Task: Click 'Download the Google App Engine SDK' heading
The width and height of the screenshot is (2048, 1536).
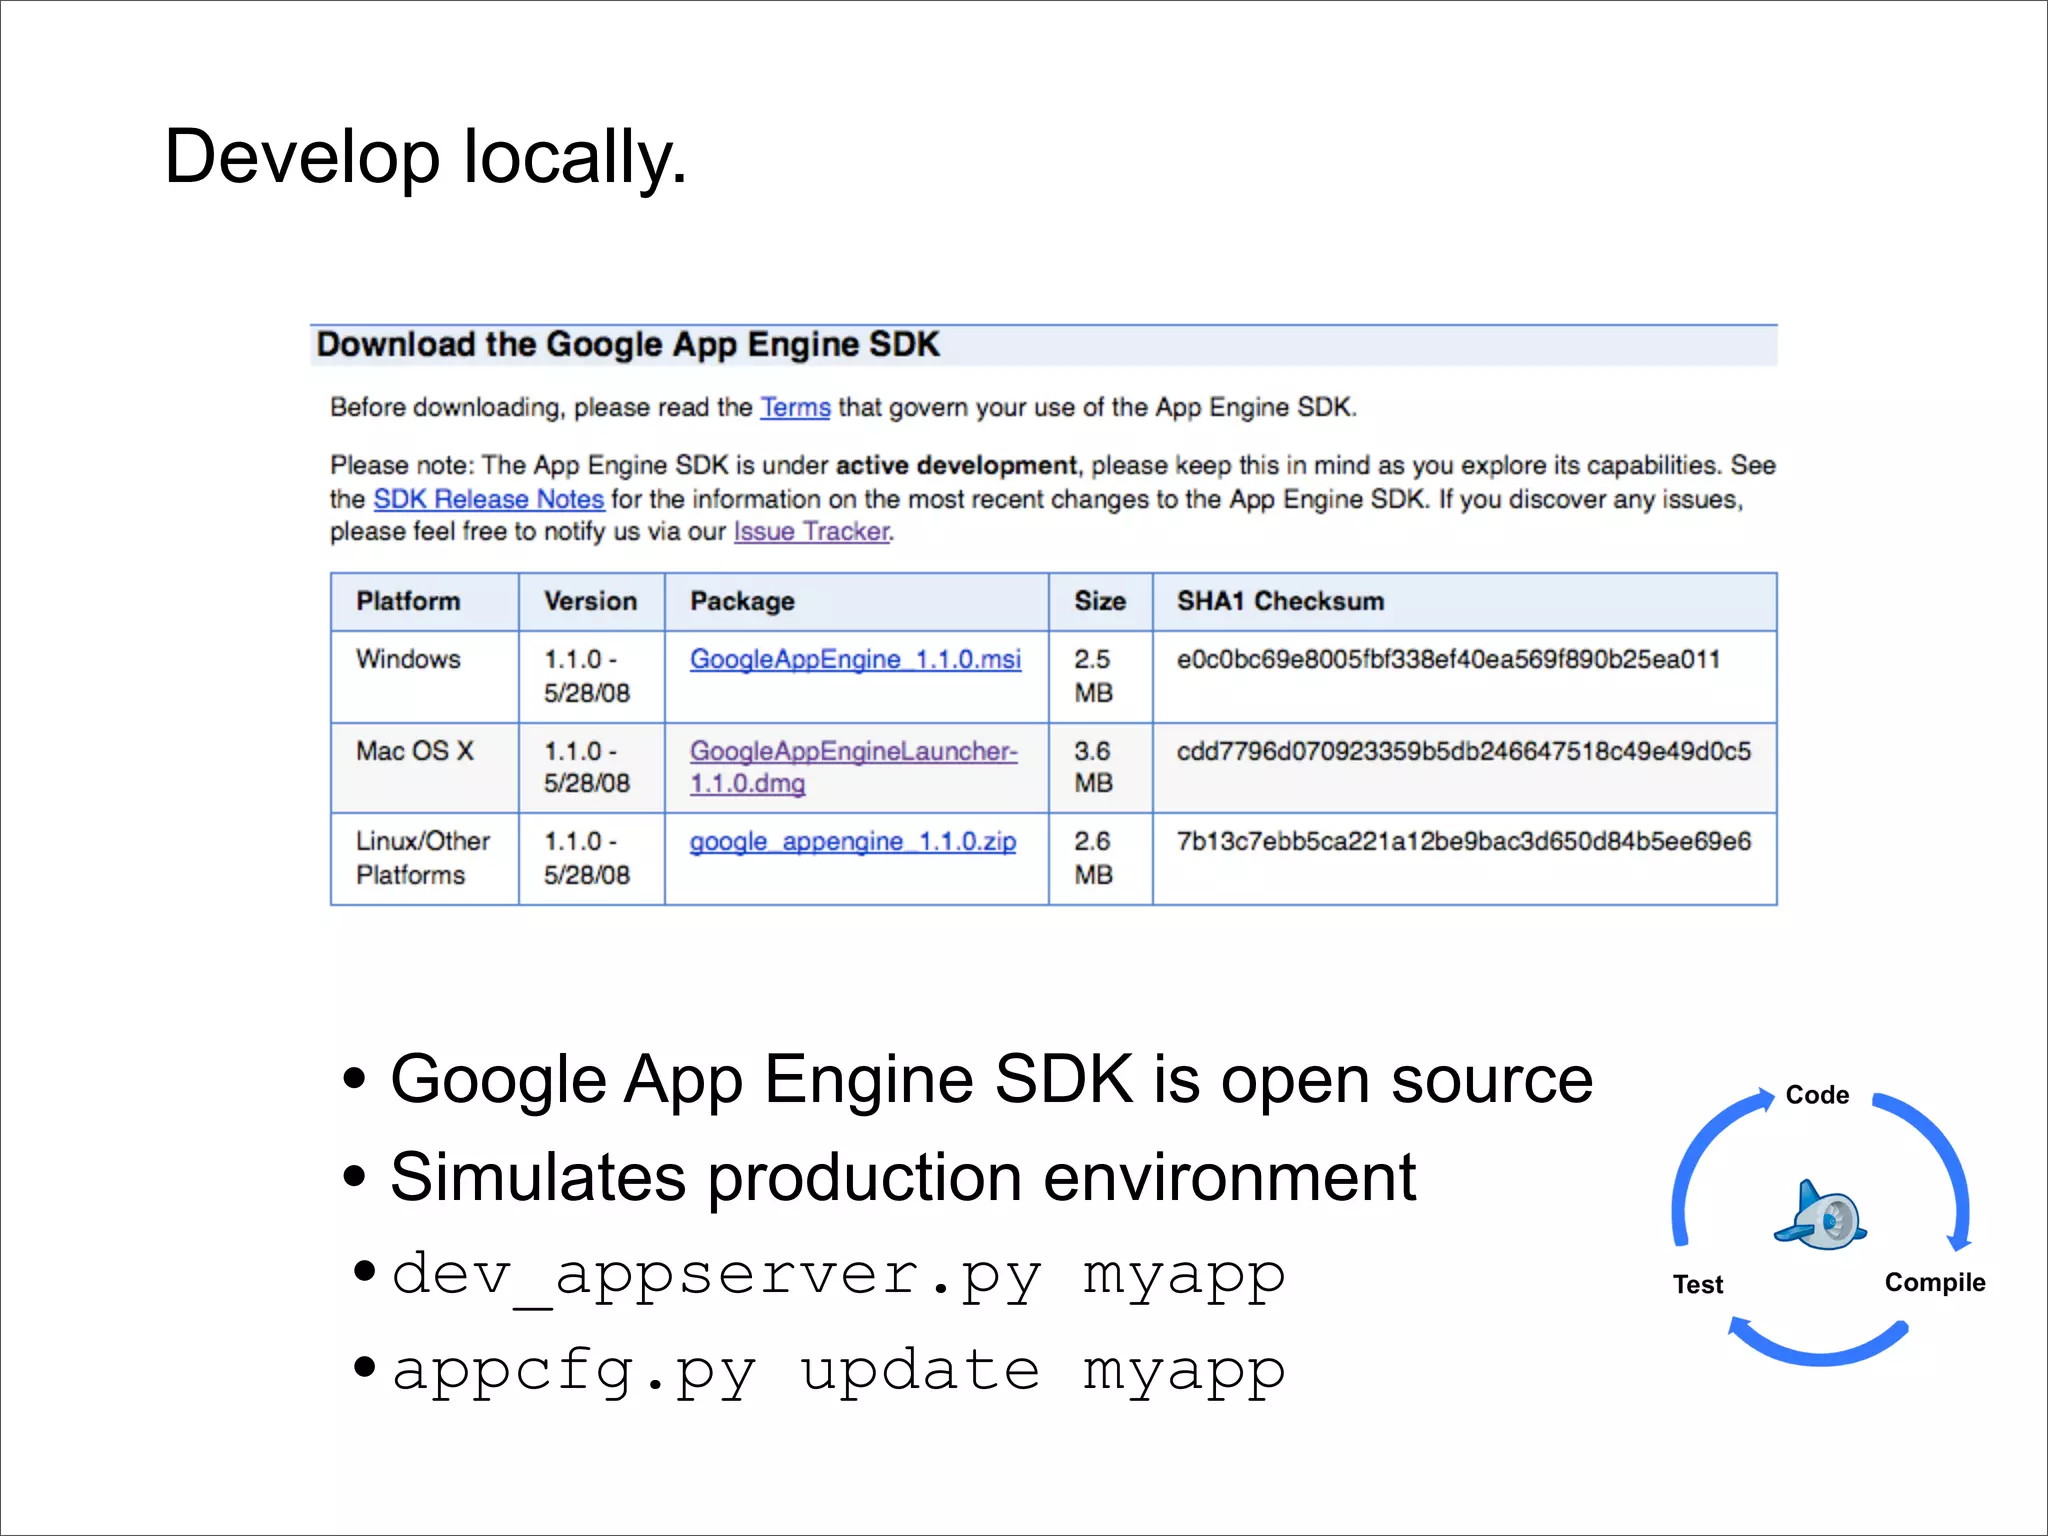Action: [628, 345]
